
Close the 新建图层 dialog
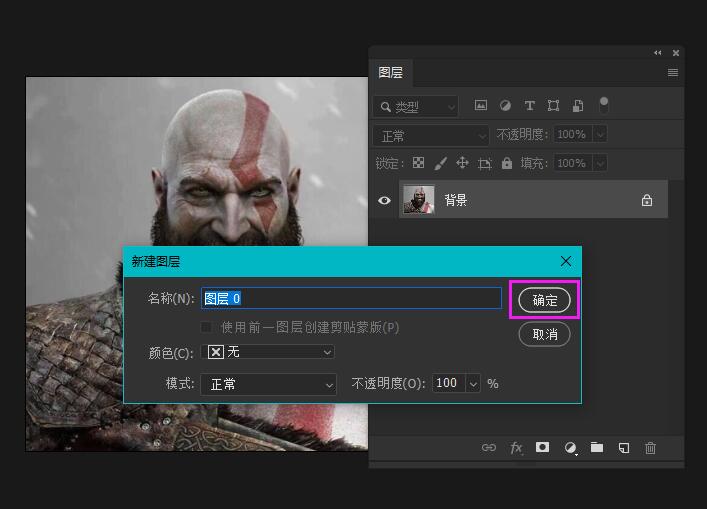(x=566, y=261)
